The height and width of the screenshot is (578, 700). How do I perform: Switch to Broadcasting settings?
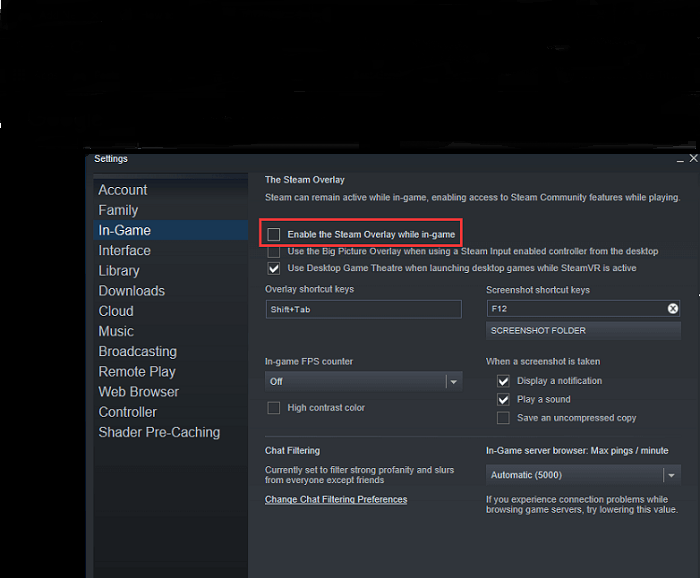(171, 352)
